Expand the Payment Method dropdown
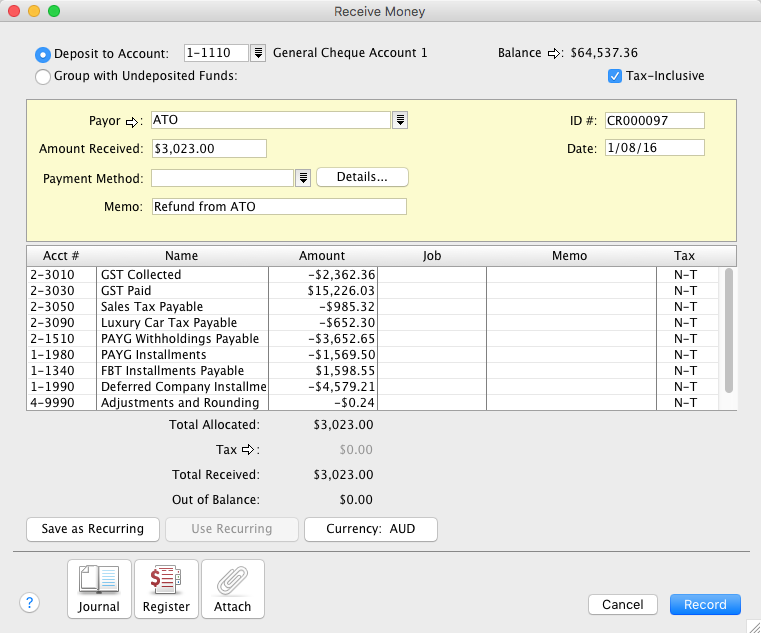The image size is (761, 633). (302, 178)
